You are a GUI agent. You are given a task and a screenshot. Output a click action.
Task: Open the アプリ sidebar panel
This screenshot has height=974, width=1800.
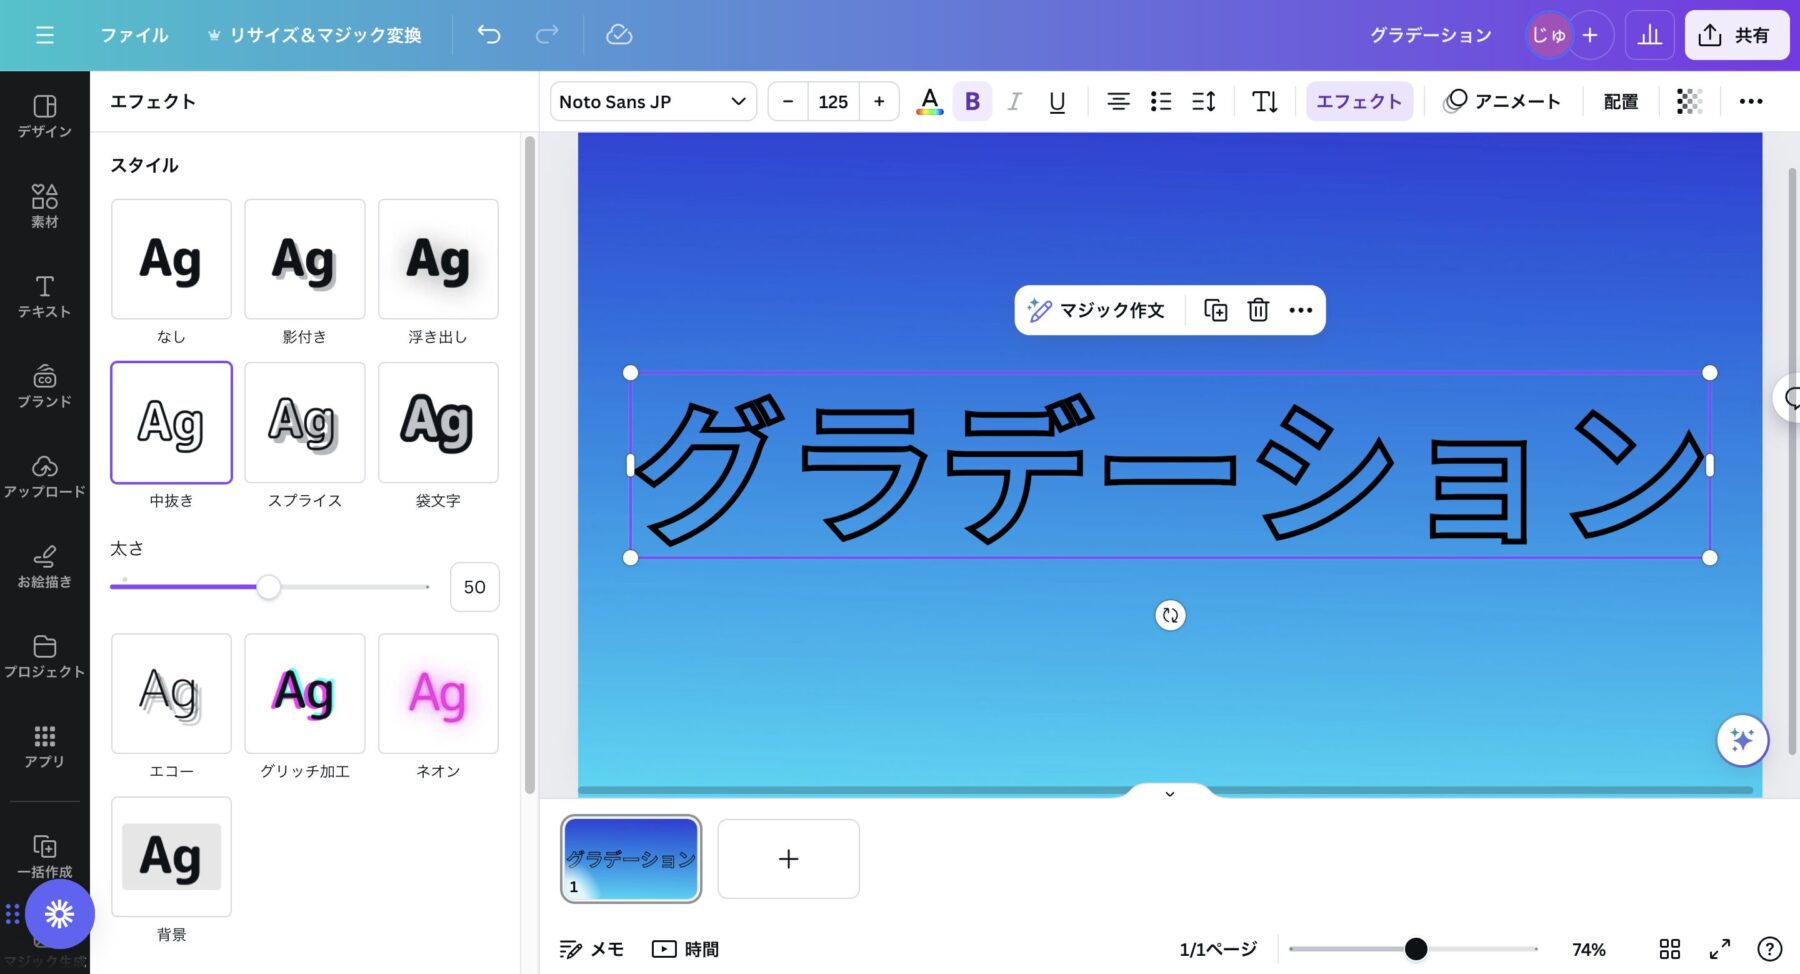point(45,746)
